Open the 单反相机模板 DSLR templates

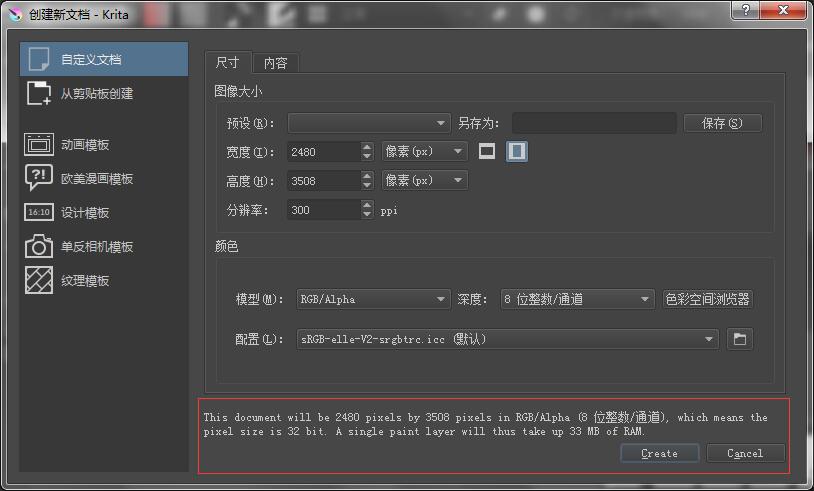(104, 247)
